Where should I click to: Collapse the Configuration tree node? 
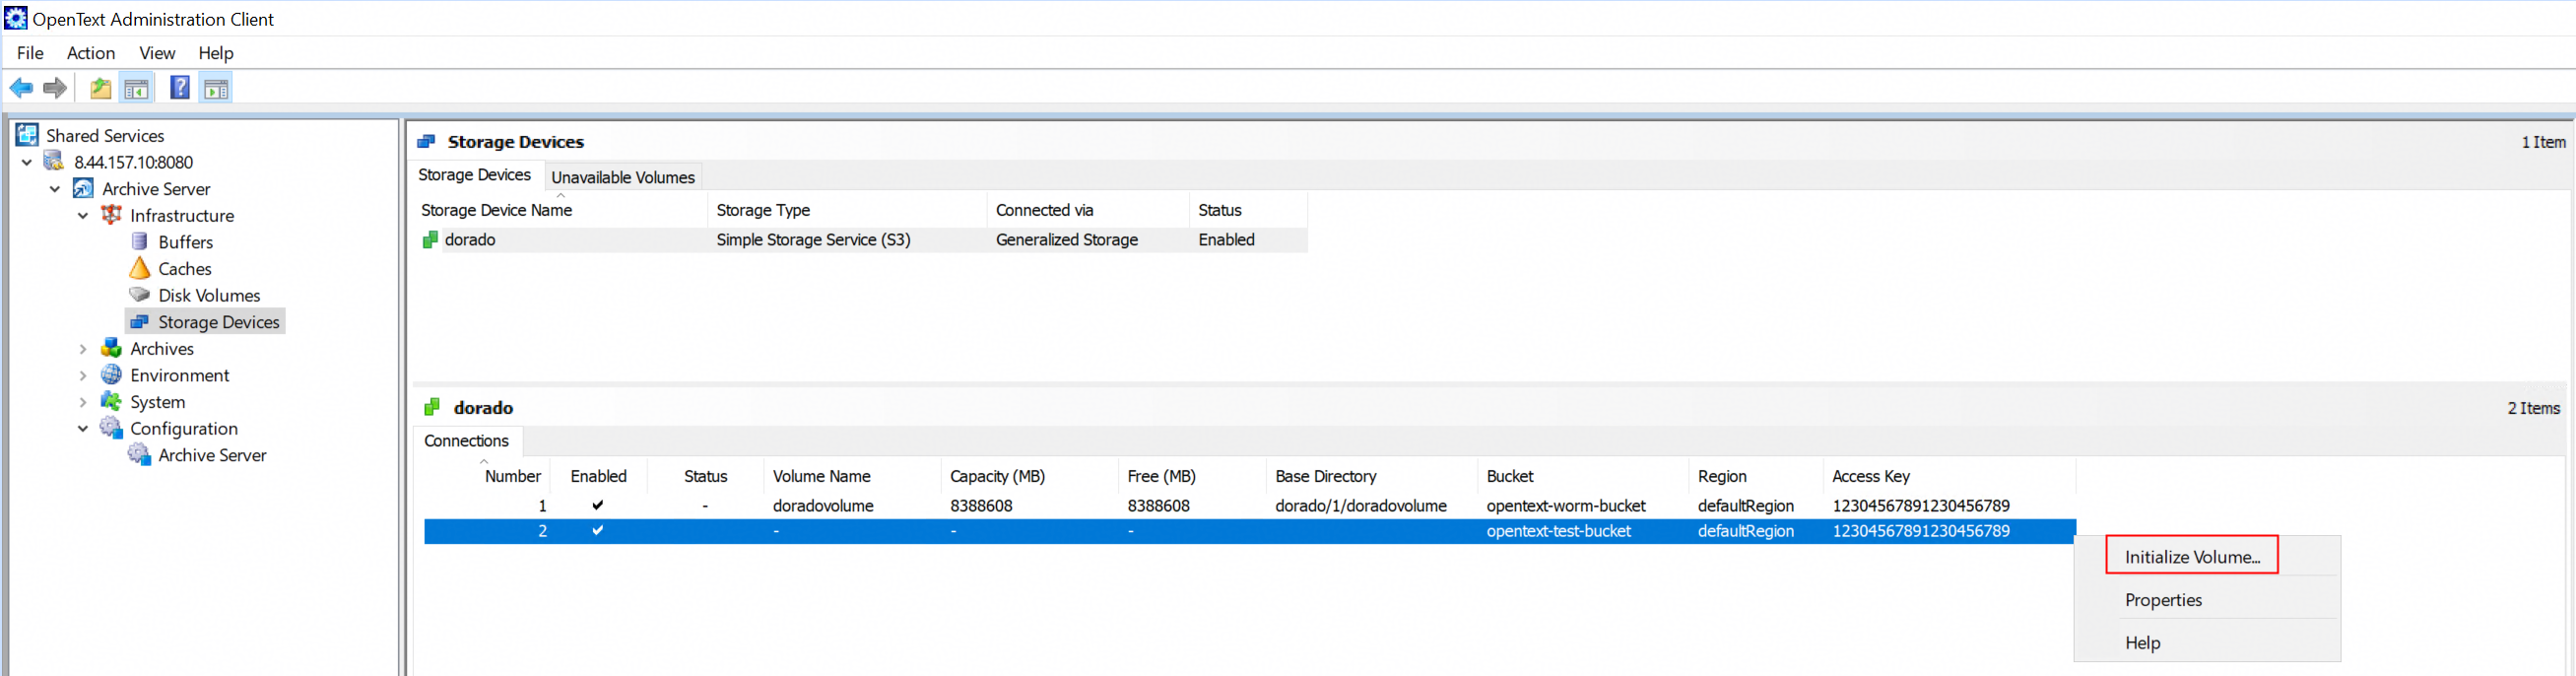pyautogui.click(x=83, y=429)
